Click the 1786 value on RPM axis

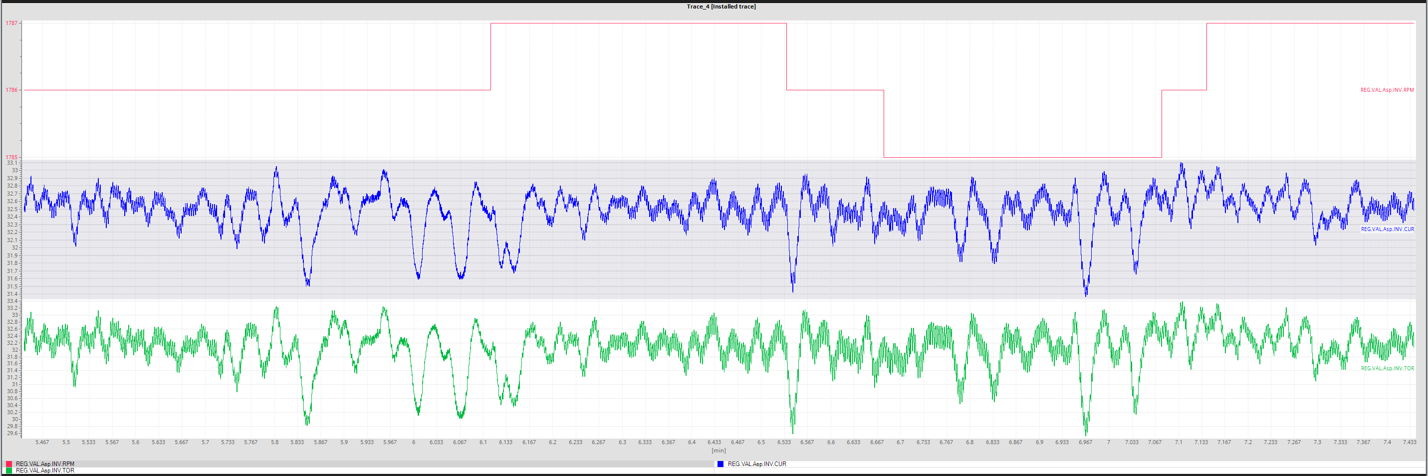click(12, 90)
